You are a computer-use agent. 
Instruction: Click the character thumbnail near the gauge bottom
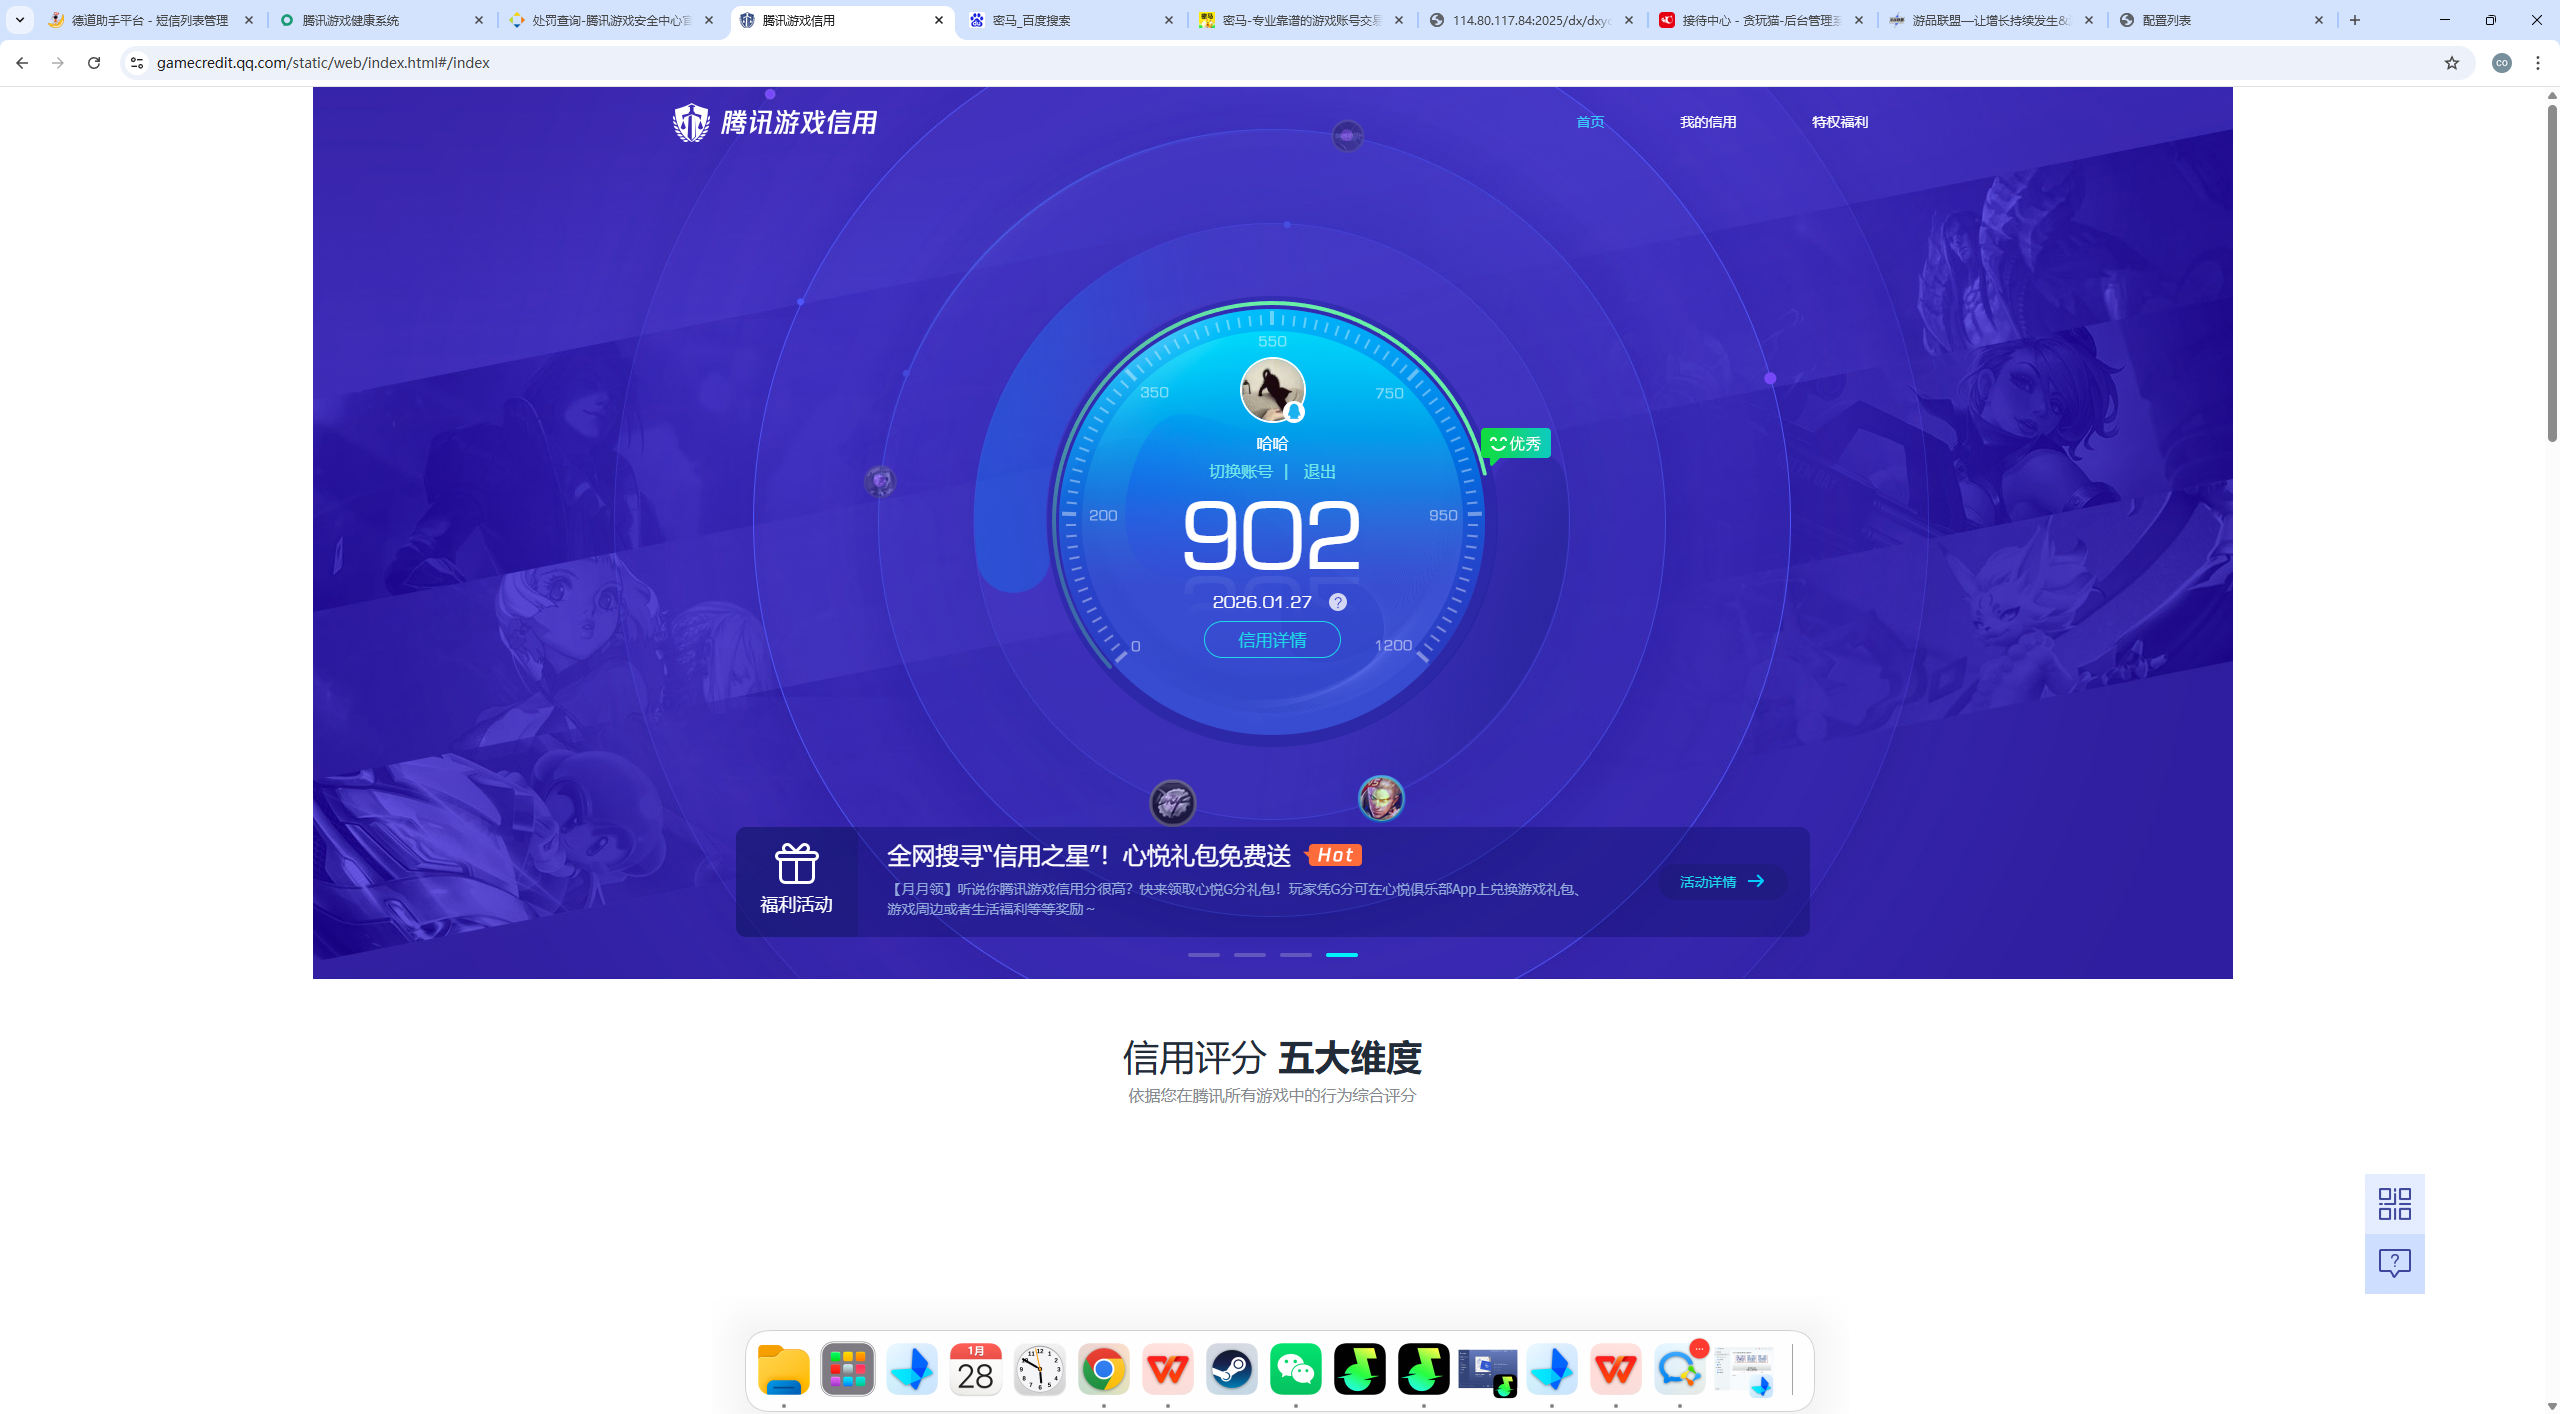click(1380, 797)
